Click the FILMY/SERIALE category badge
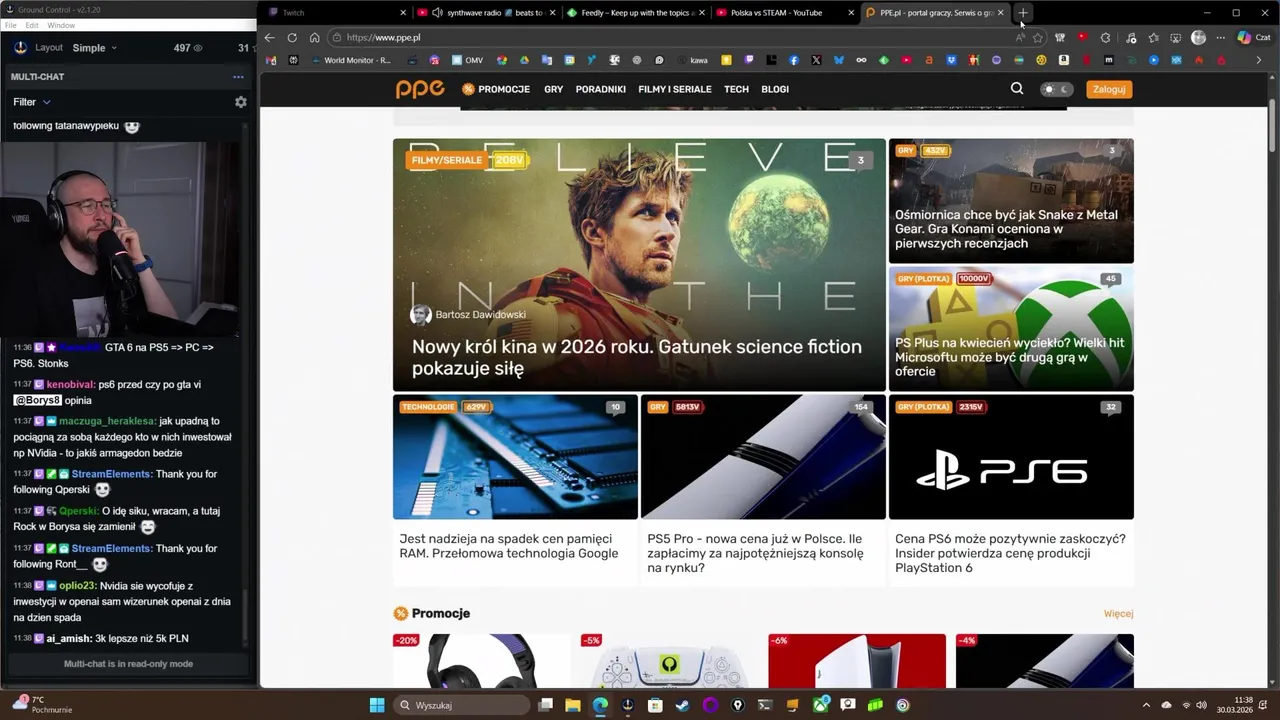1280x720 pixels. coord(446,160)
